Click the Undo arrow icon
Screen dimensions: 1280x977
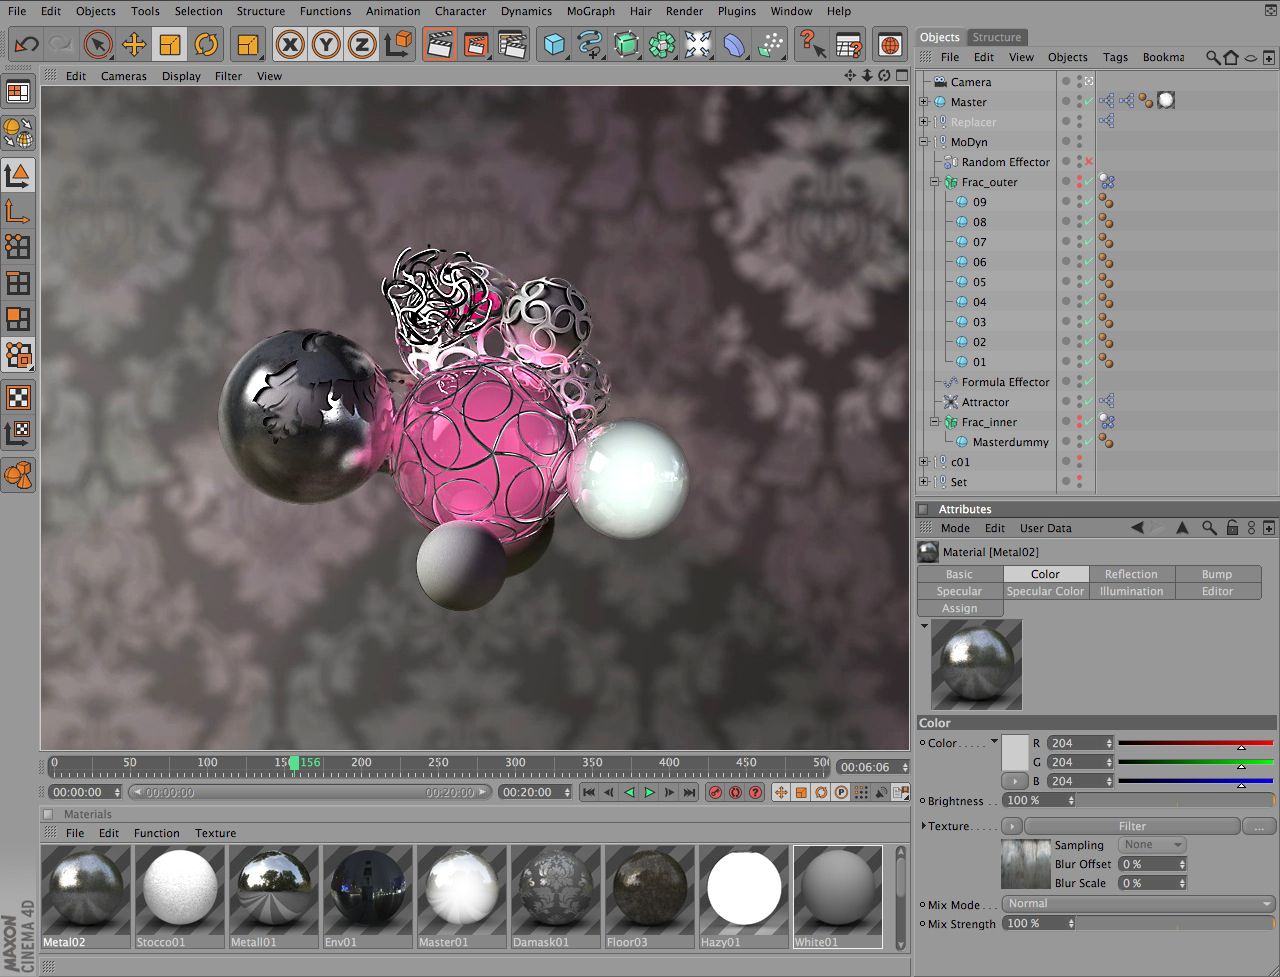click(x=27, y=44)
